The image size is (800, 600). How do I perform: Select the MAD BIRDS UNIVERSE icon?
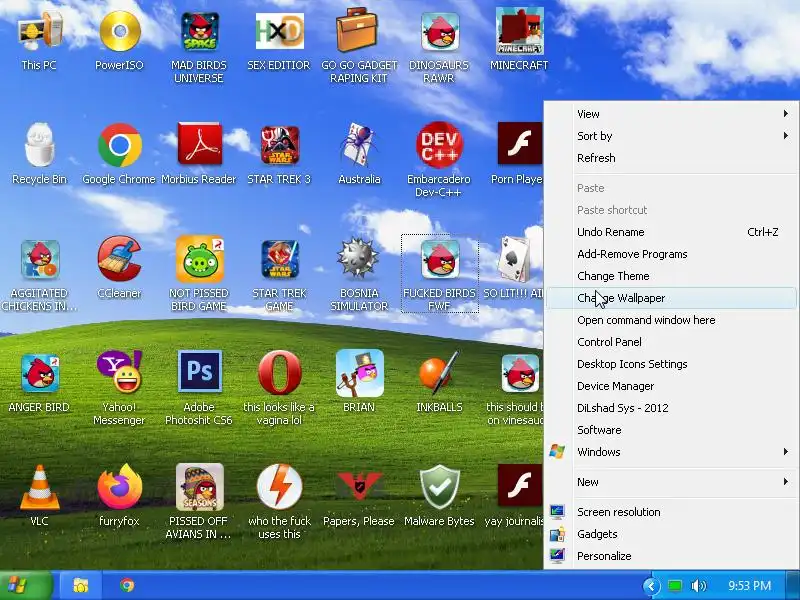[x=199, y=32]
